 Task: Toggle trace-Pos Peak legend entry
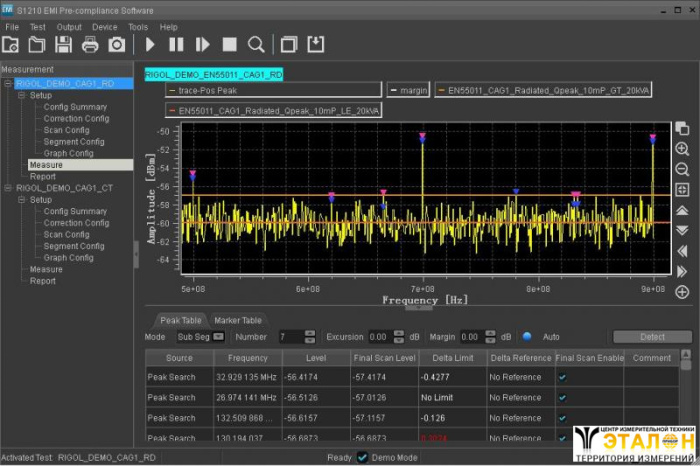pos(273,90)
